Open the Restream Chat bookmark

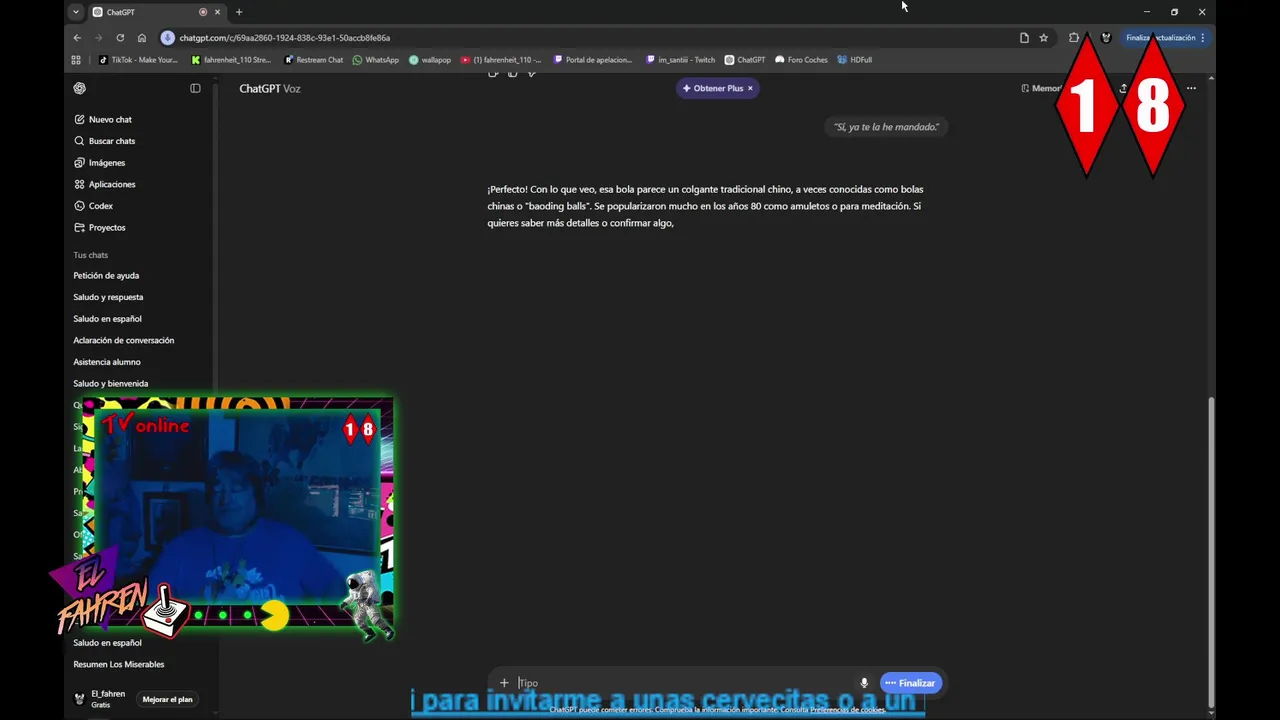point(313,60)
